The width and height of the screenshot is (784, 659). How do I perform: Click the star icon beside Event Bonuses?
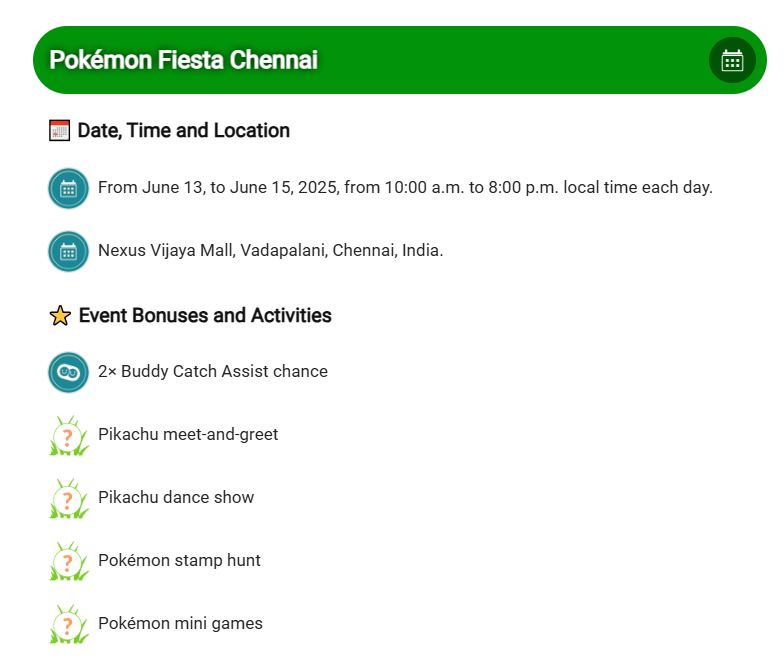[60, 316]
